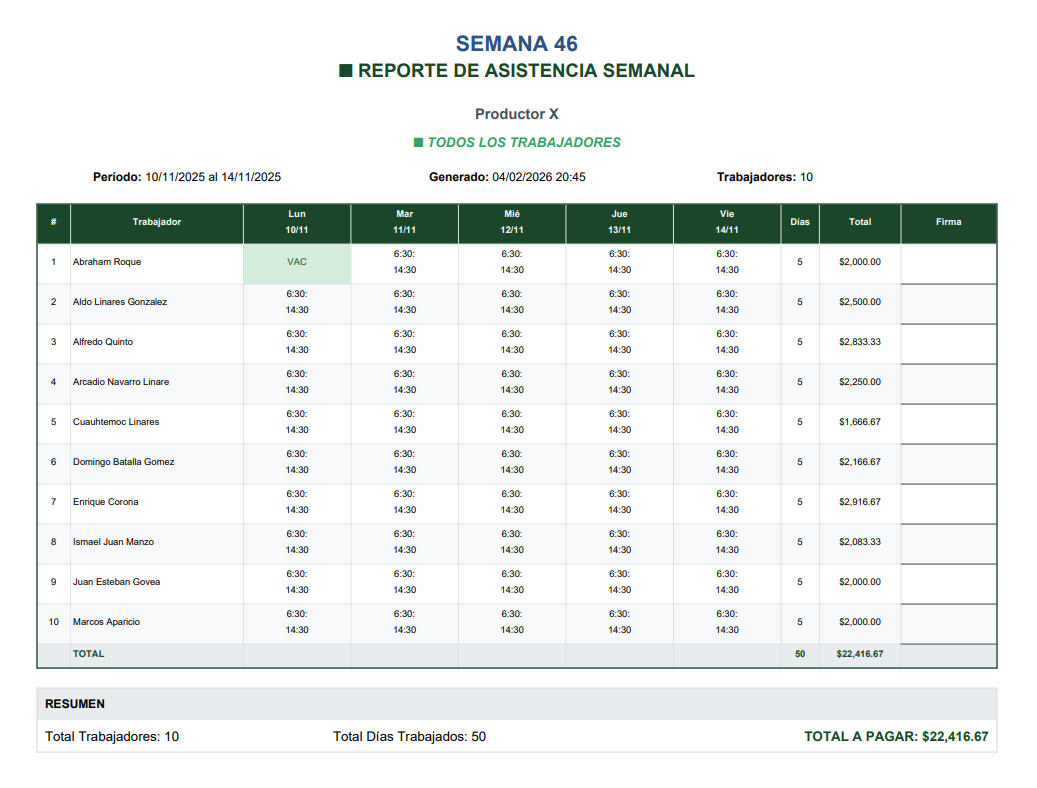Click the 50 days total cell
The image size is (1037, 788).
800,654
